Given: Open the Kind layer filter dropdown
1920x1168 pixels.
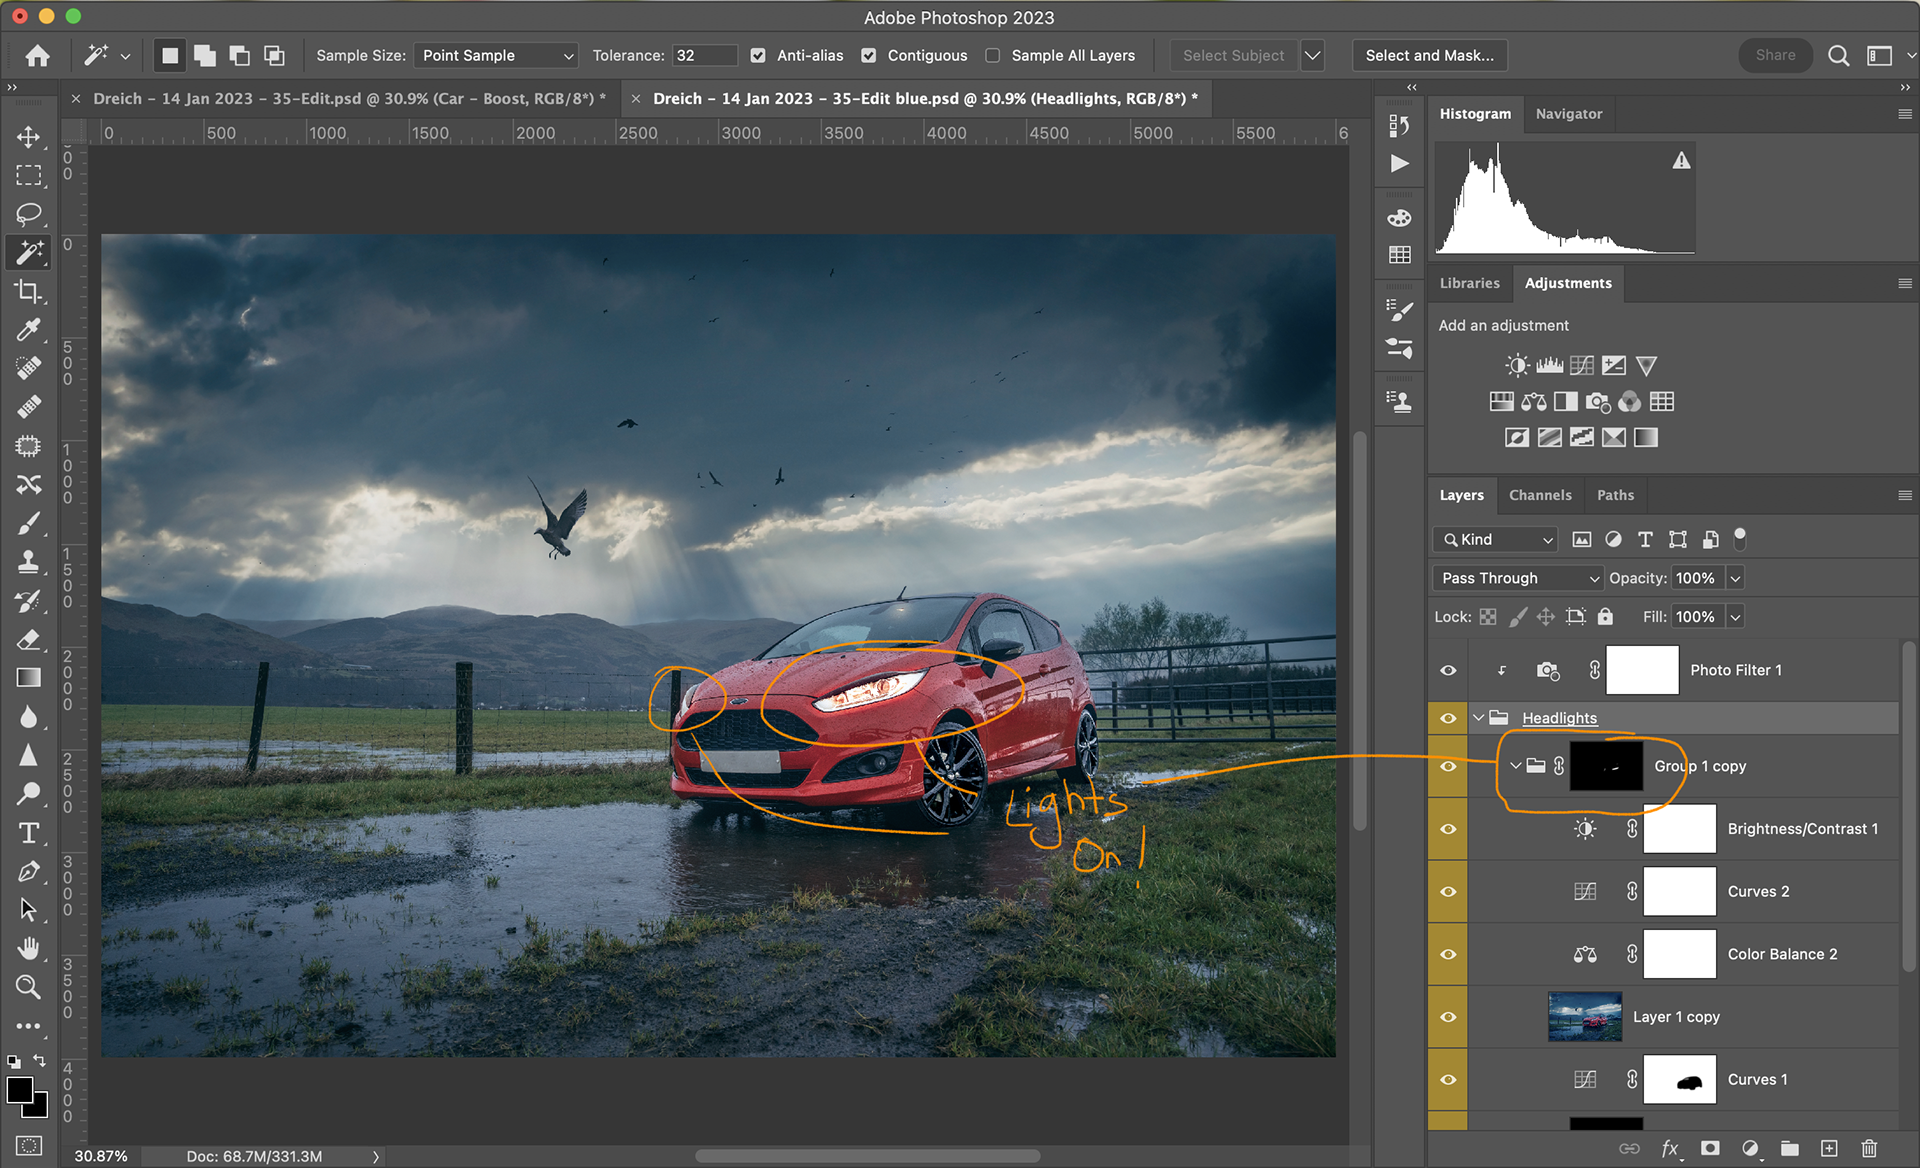Looking at the screenshot, I should 1495,540.
